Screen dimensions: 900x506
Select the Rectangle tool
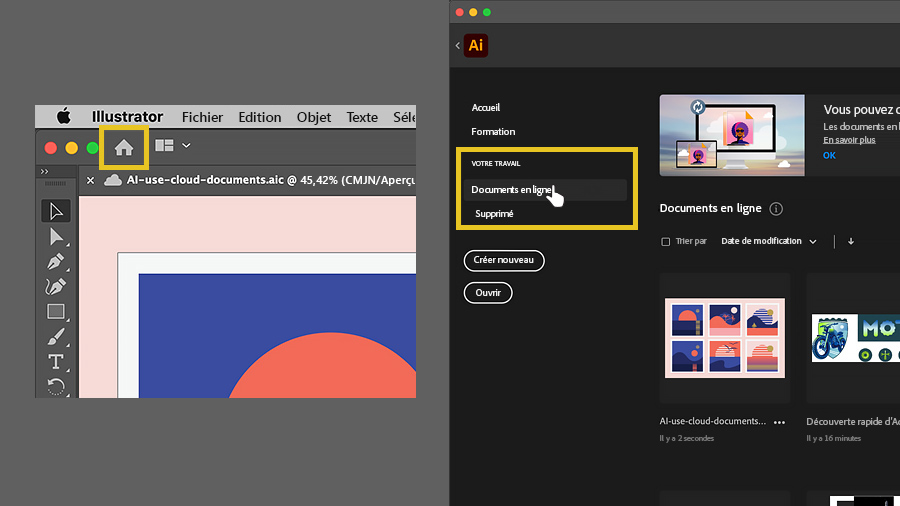tap(56, 312)
